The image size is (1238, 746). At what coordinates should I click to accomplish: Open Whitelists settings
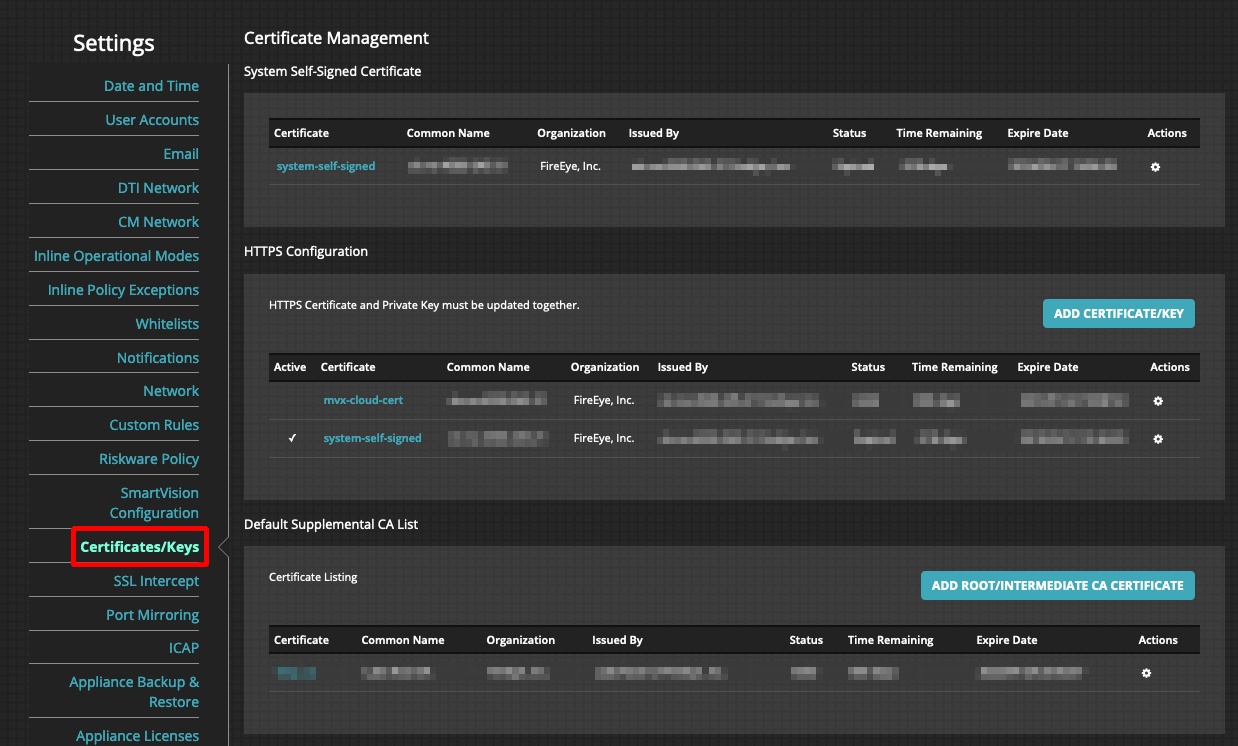166,324
